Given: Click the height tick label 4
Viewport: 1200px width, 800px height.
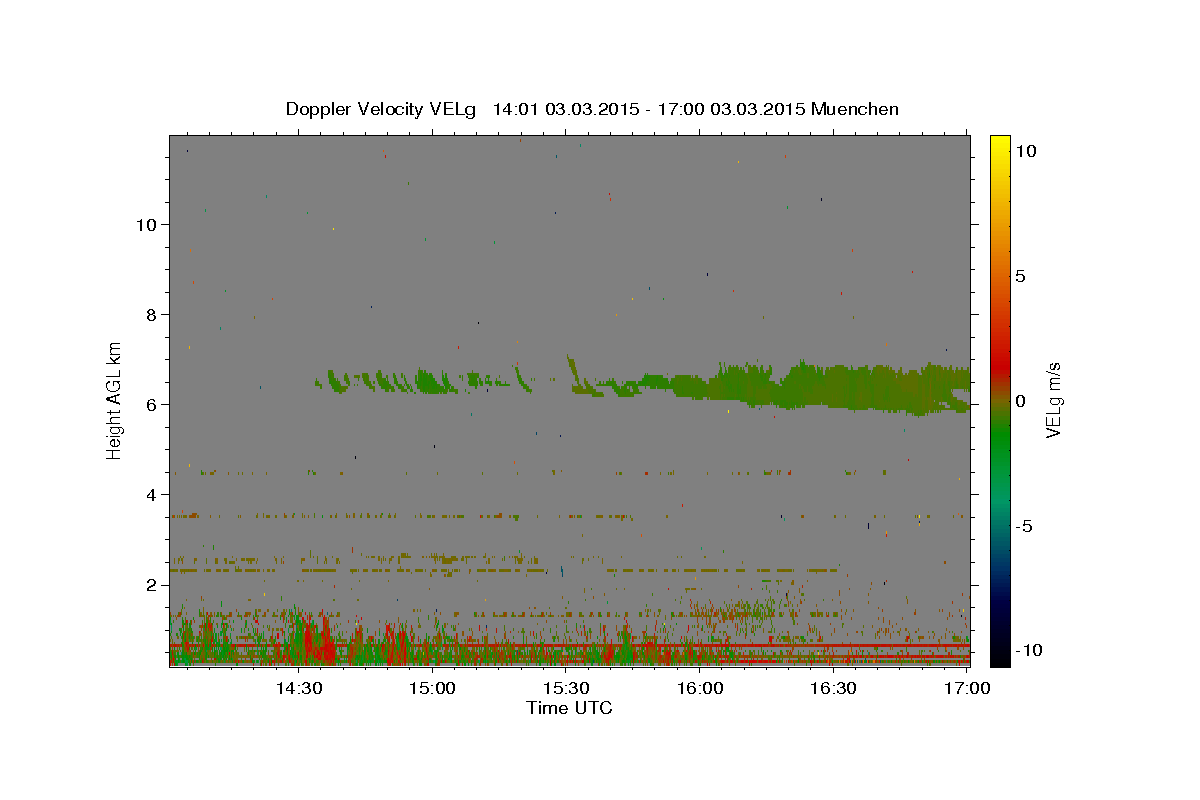Looking at the screenshot, I should (x=152, y=494).
